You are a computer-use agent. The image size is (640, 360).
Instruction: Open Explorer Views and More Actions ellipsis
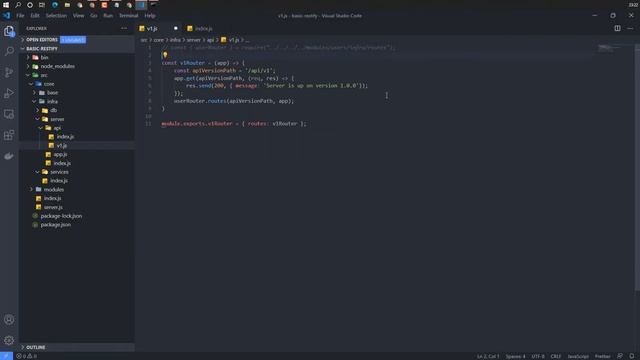pos(124,28)
